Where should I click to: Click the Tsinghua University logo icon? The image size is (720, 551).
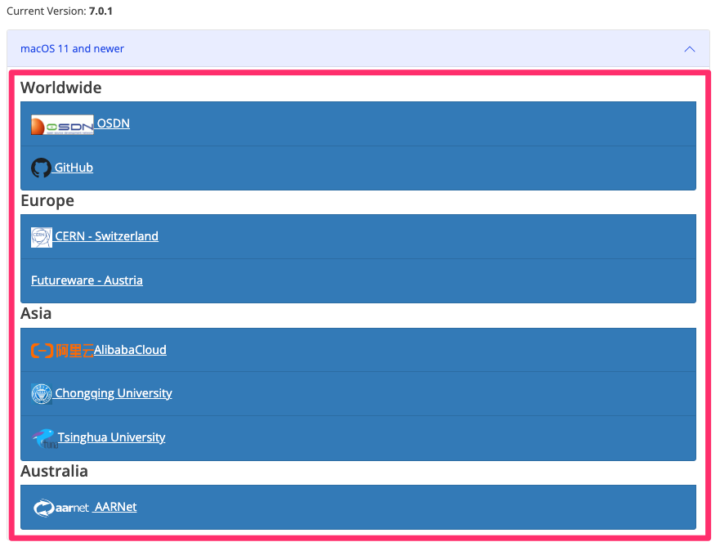point(43,438)
